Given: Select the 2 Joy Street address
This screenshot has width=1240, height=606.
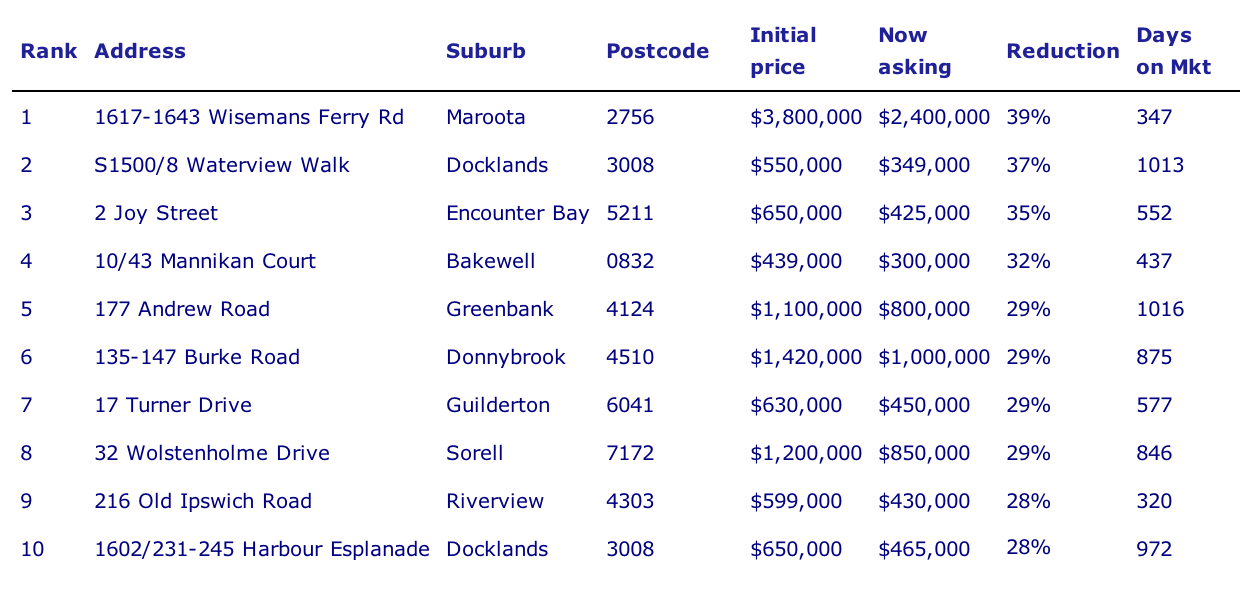Looking at the screenshot, I should [x=156, y=213].
